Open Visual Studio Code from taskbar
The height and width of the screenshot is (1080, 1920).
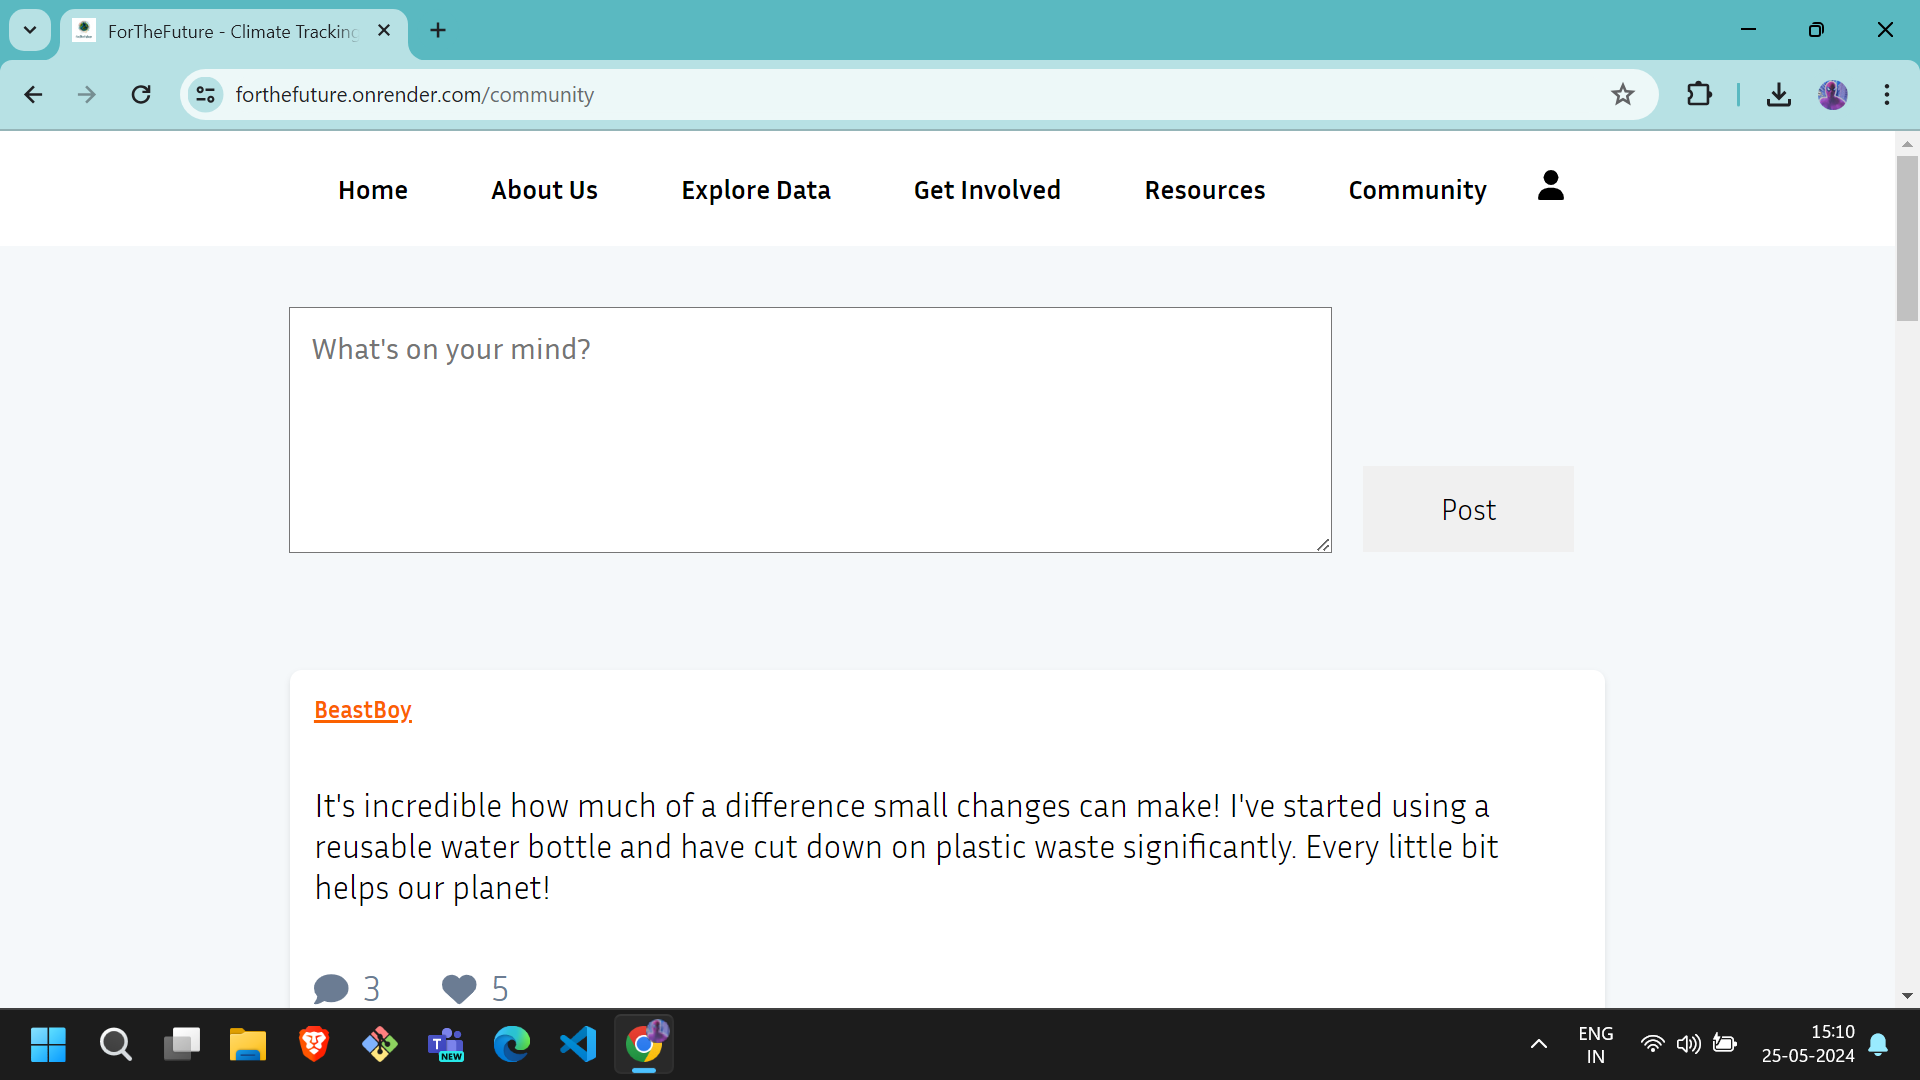click(578, 1045)
